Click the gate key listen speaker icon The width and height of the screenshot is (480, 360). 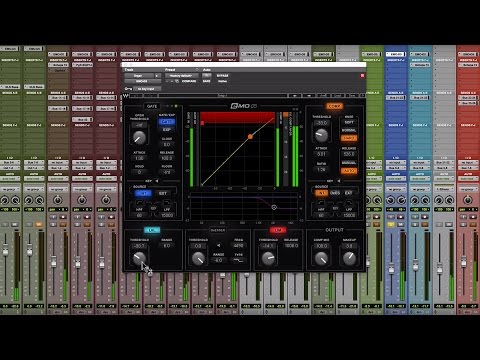157,181
